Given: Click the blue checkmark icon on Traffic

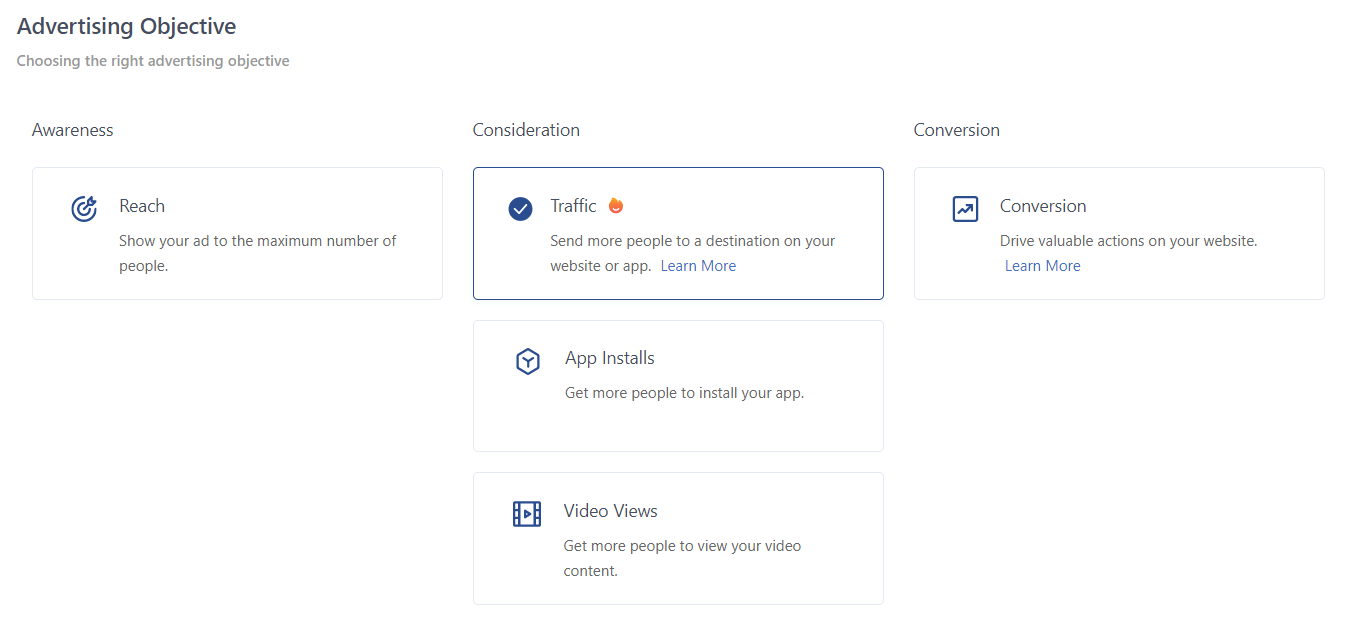Looking at the screenshot, I should click(x=520, y=209).
